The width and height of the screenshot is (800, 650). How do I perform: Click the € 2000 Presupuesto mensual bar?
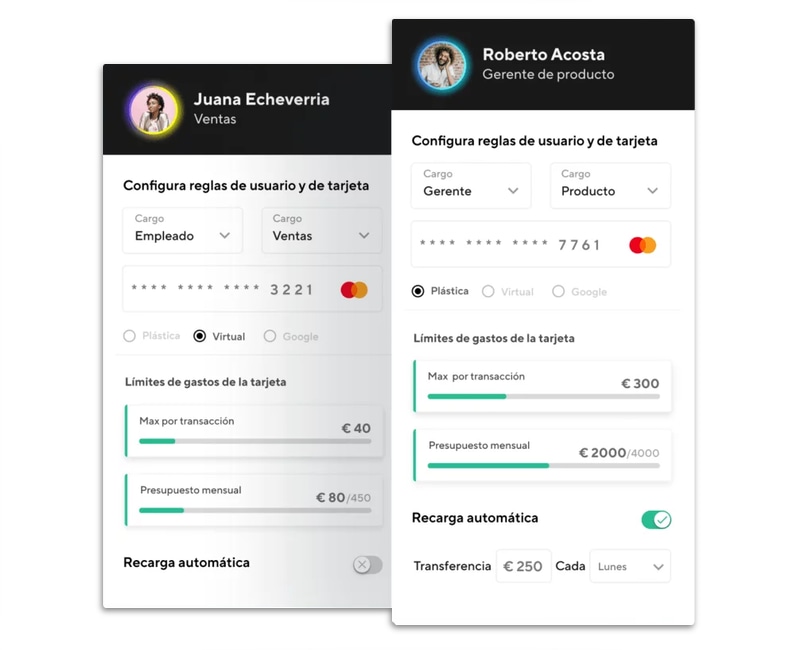(x=543, y=466)
